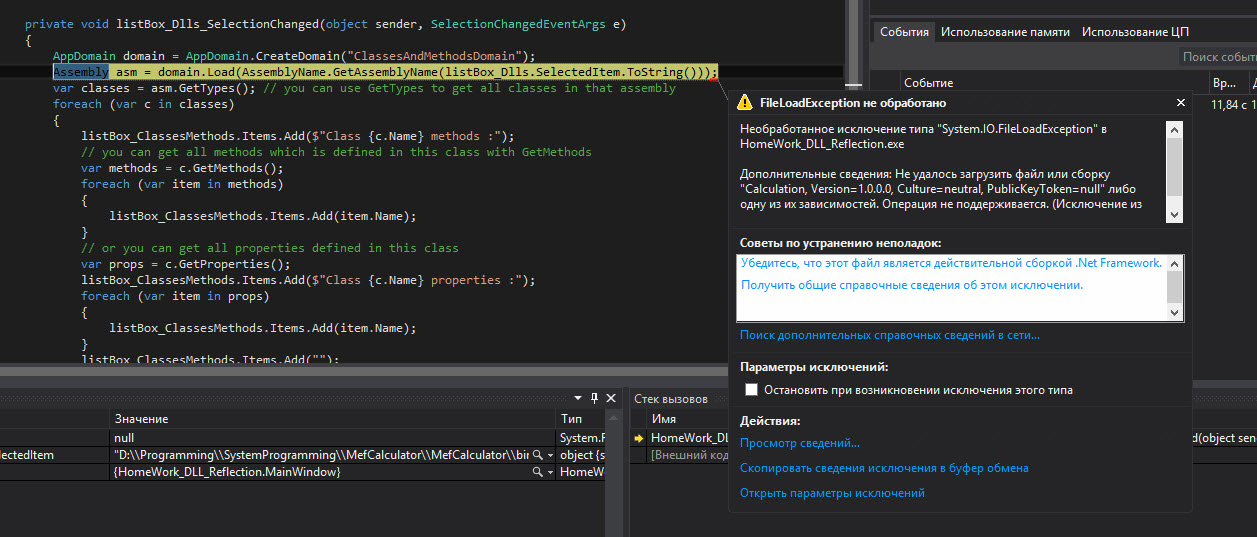Screen dimensions: 1257x537
Task: Expand visualizer dropdown for MainWindow row
Action: click(x=549, y=472)
